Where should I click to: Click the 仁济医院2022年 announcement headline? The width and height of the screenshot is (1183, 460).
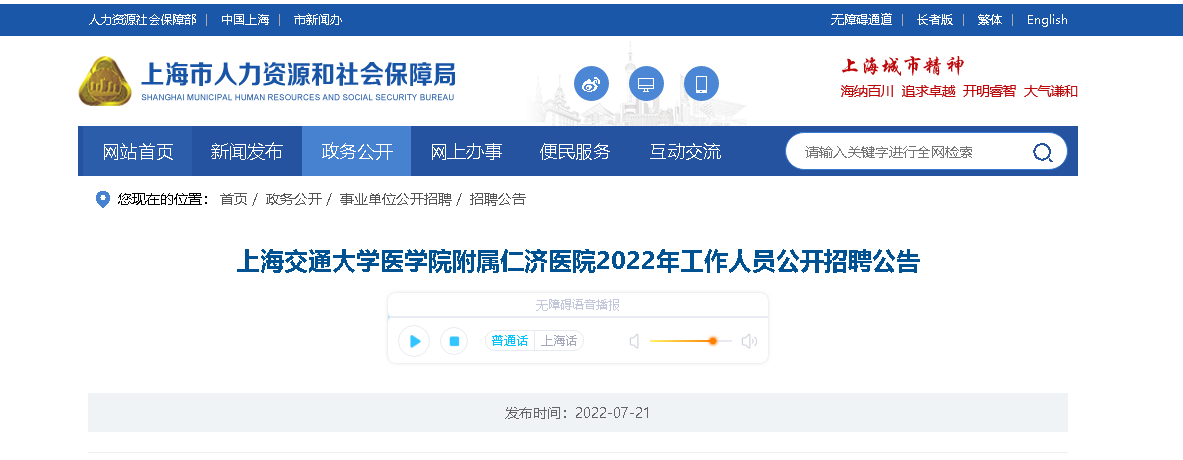click(578, 262)
